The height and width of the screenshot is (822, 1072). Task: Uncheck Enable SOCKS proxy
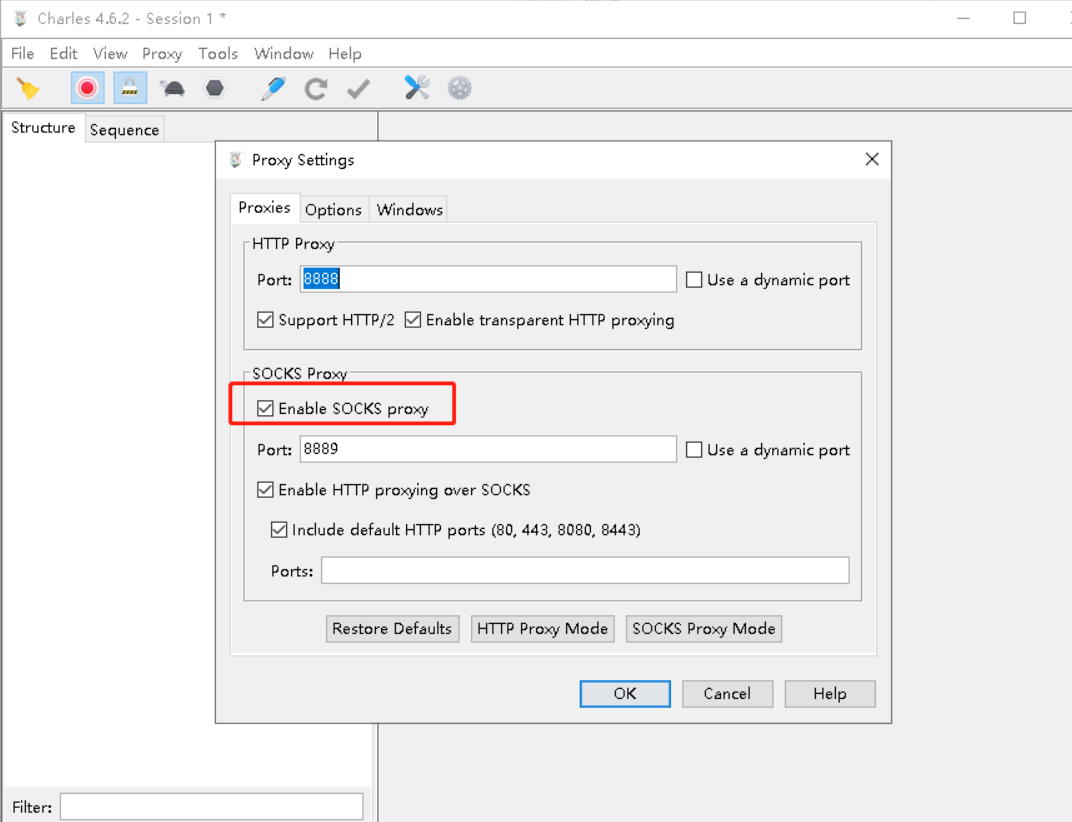click(265, 408)
